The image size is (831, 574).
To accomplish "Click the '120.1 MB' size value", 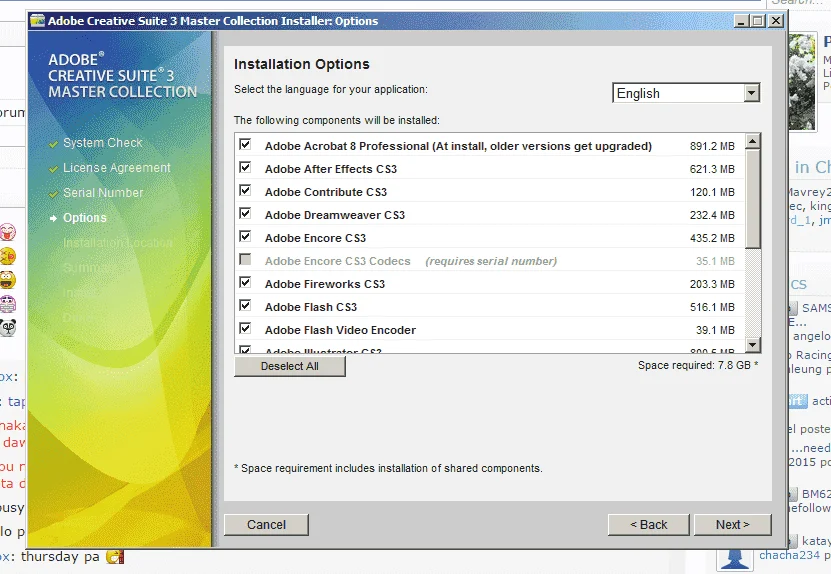I will pos(712,192).
